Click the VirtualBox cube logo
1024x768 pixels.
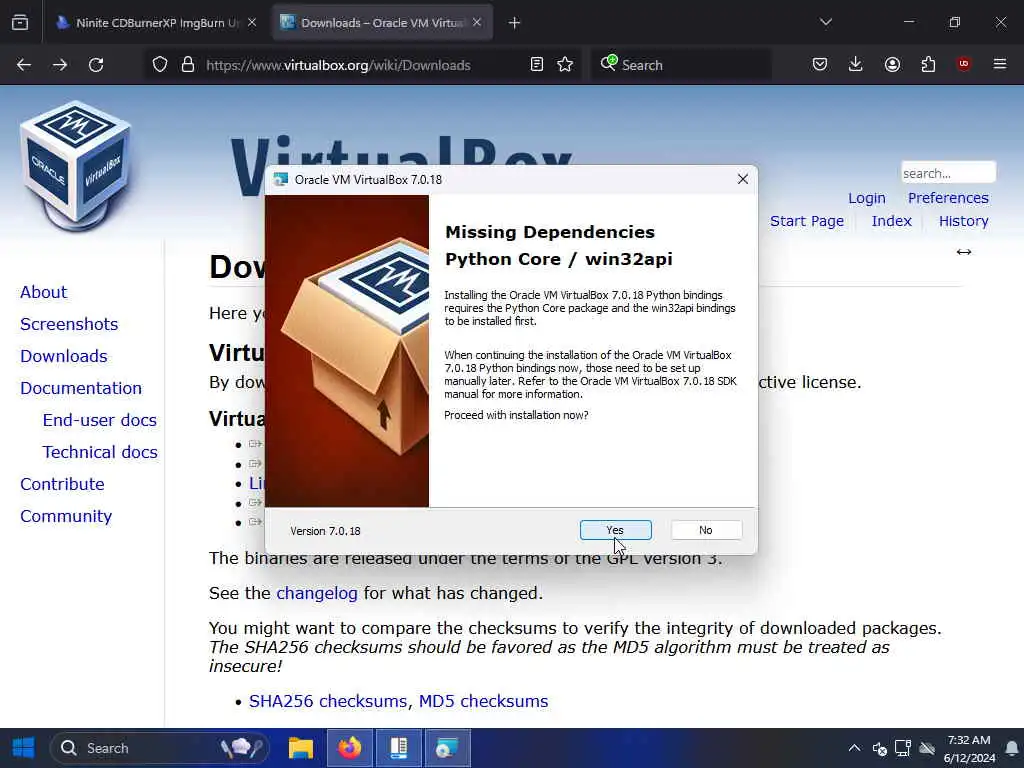[x=76, y=167]
